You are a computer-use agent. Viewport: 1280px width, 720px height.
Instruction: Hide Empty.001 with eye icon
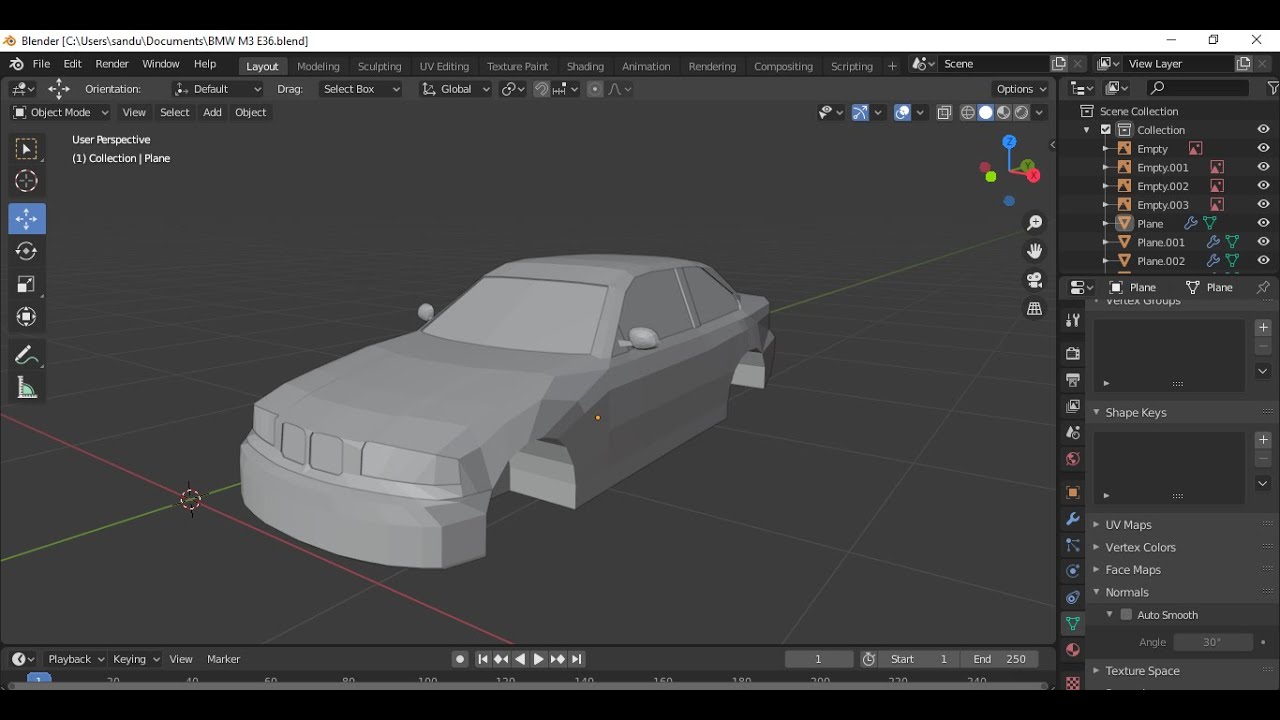[1264, 167]
